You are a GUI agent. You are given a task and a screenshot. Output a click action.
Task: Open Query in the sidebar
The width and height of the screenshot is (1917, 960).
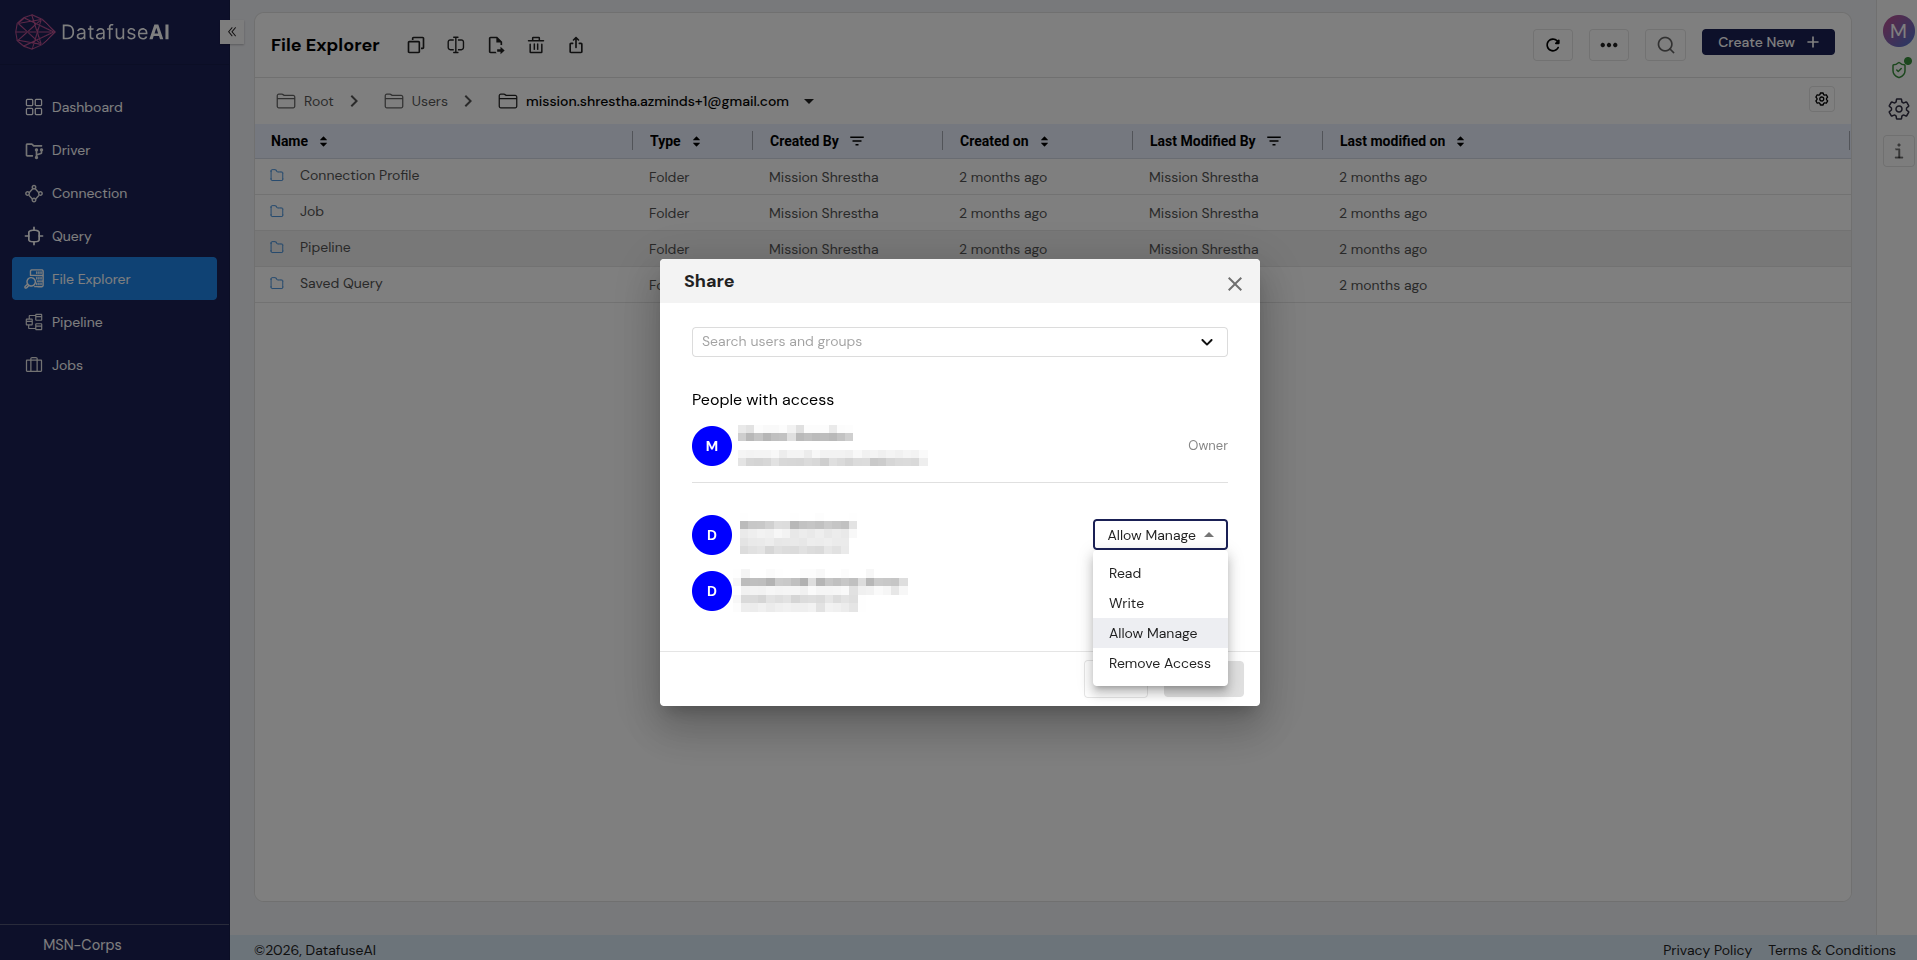(114, 236)
